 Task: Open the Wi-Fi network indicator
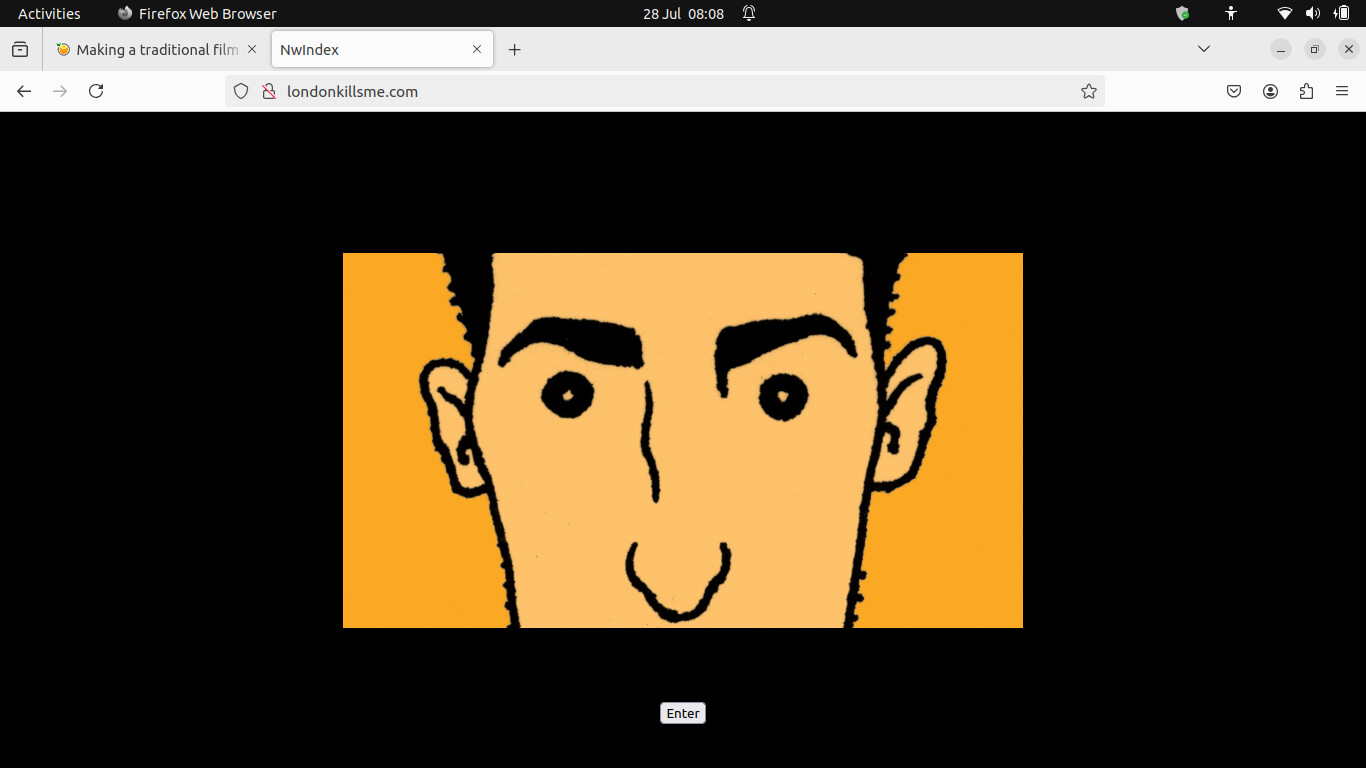(1285, 13)
